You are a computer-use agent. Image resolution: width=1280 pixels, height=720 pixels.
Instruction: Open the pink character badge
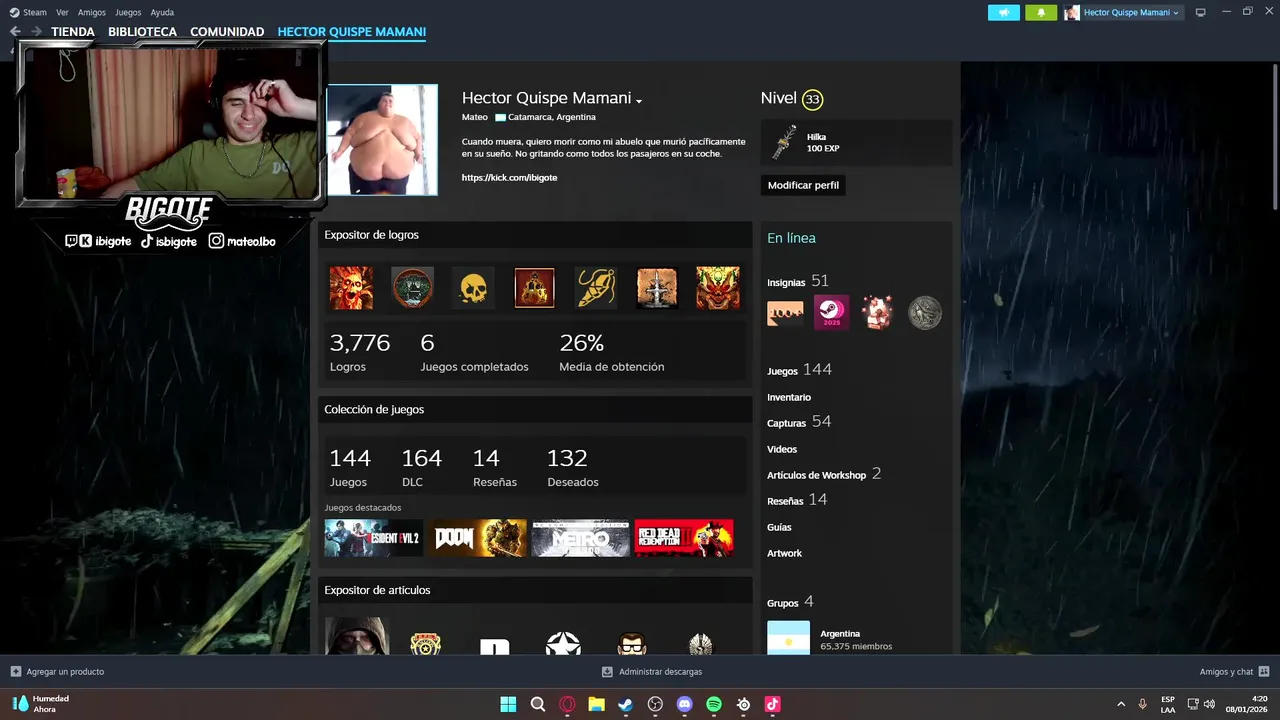(877, 313)
